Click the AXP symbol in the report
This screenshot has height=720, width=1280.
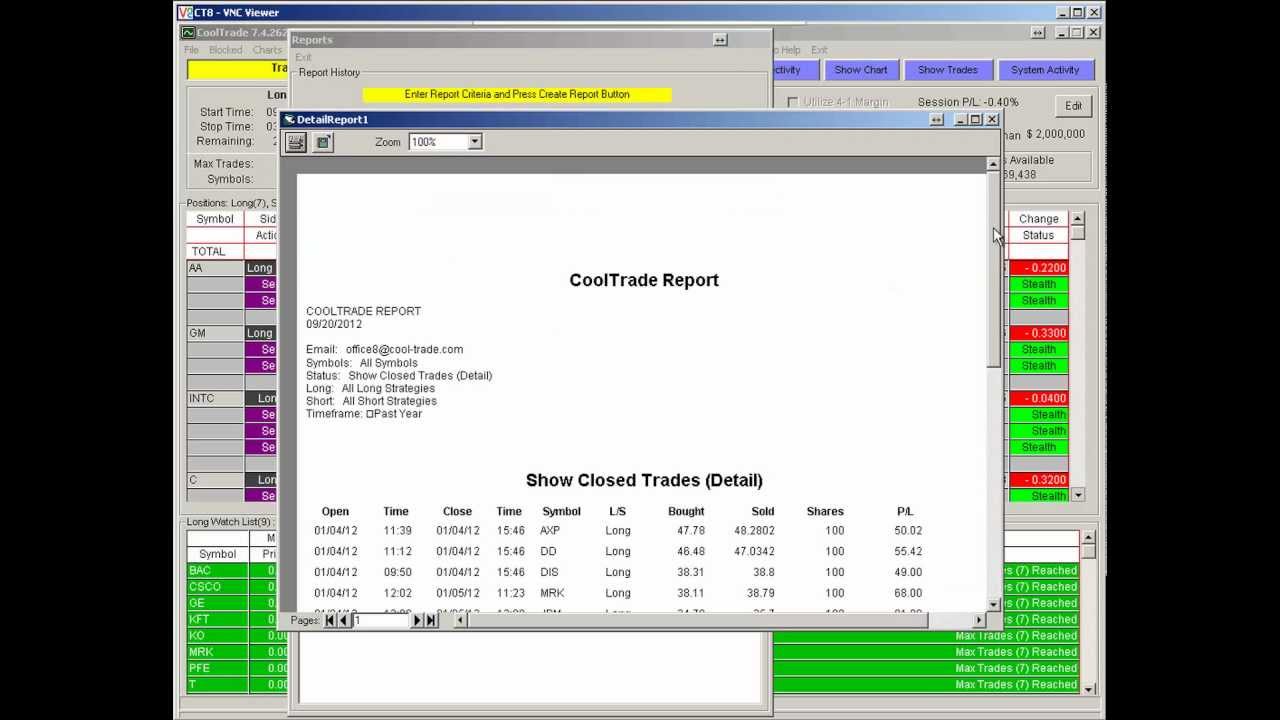[549, 531]
